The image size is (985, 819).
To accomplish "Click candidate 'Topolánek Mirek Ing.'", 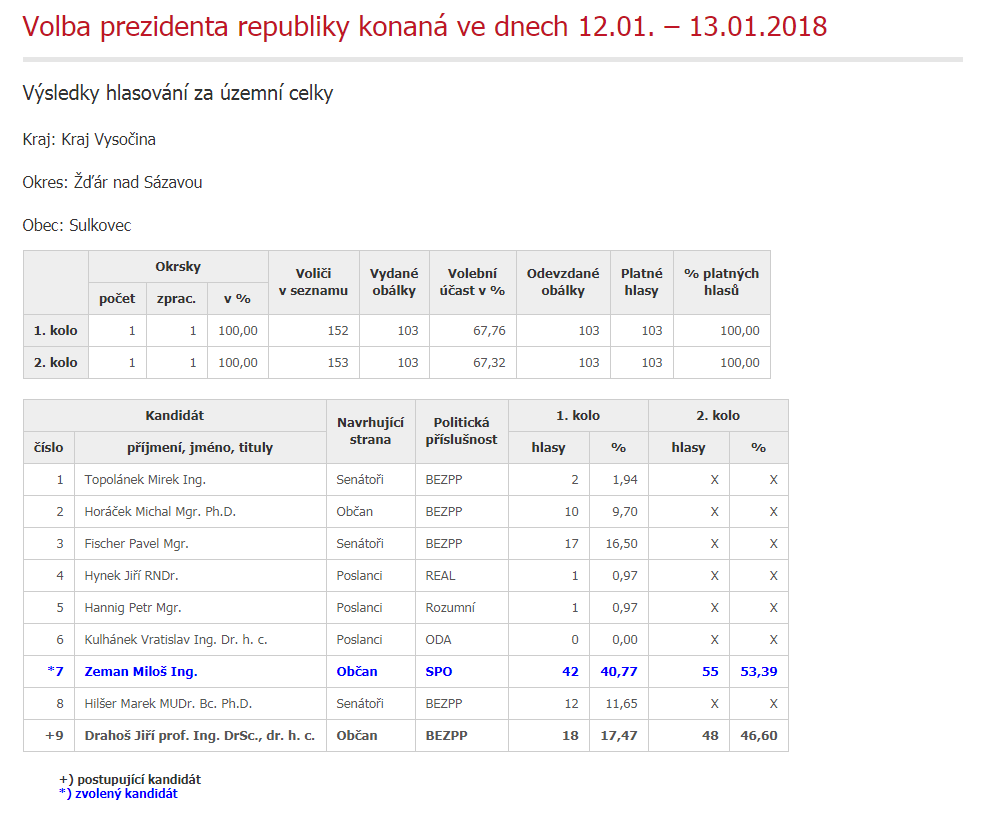I will coord(145,479).
